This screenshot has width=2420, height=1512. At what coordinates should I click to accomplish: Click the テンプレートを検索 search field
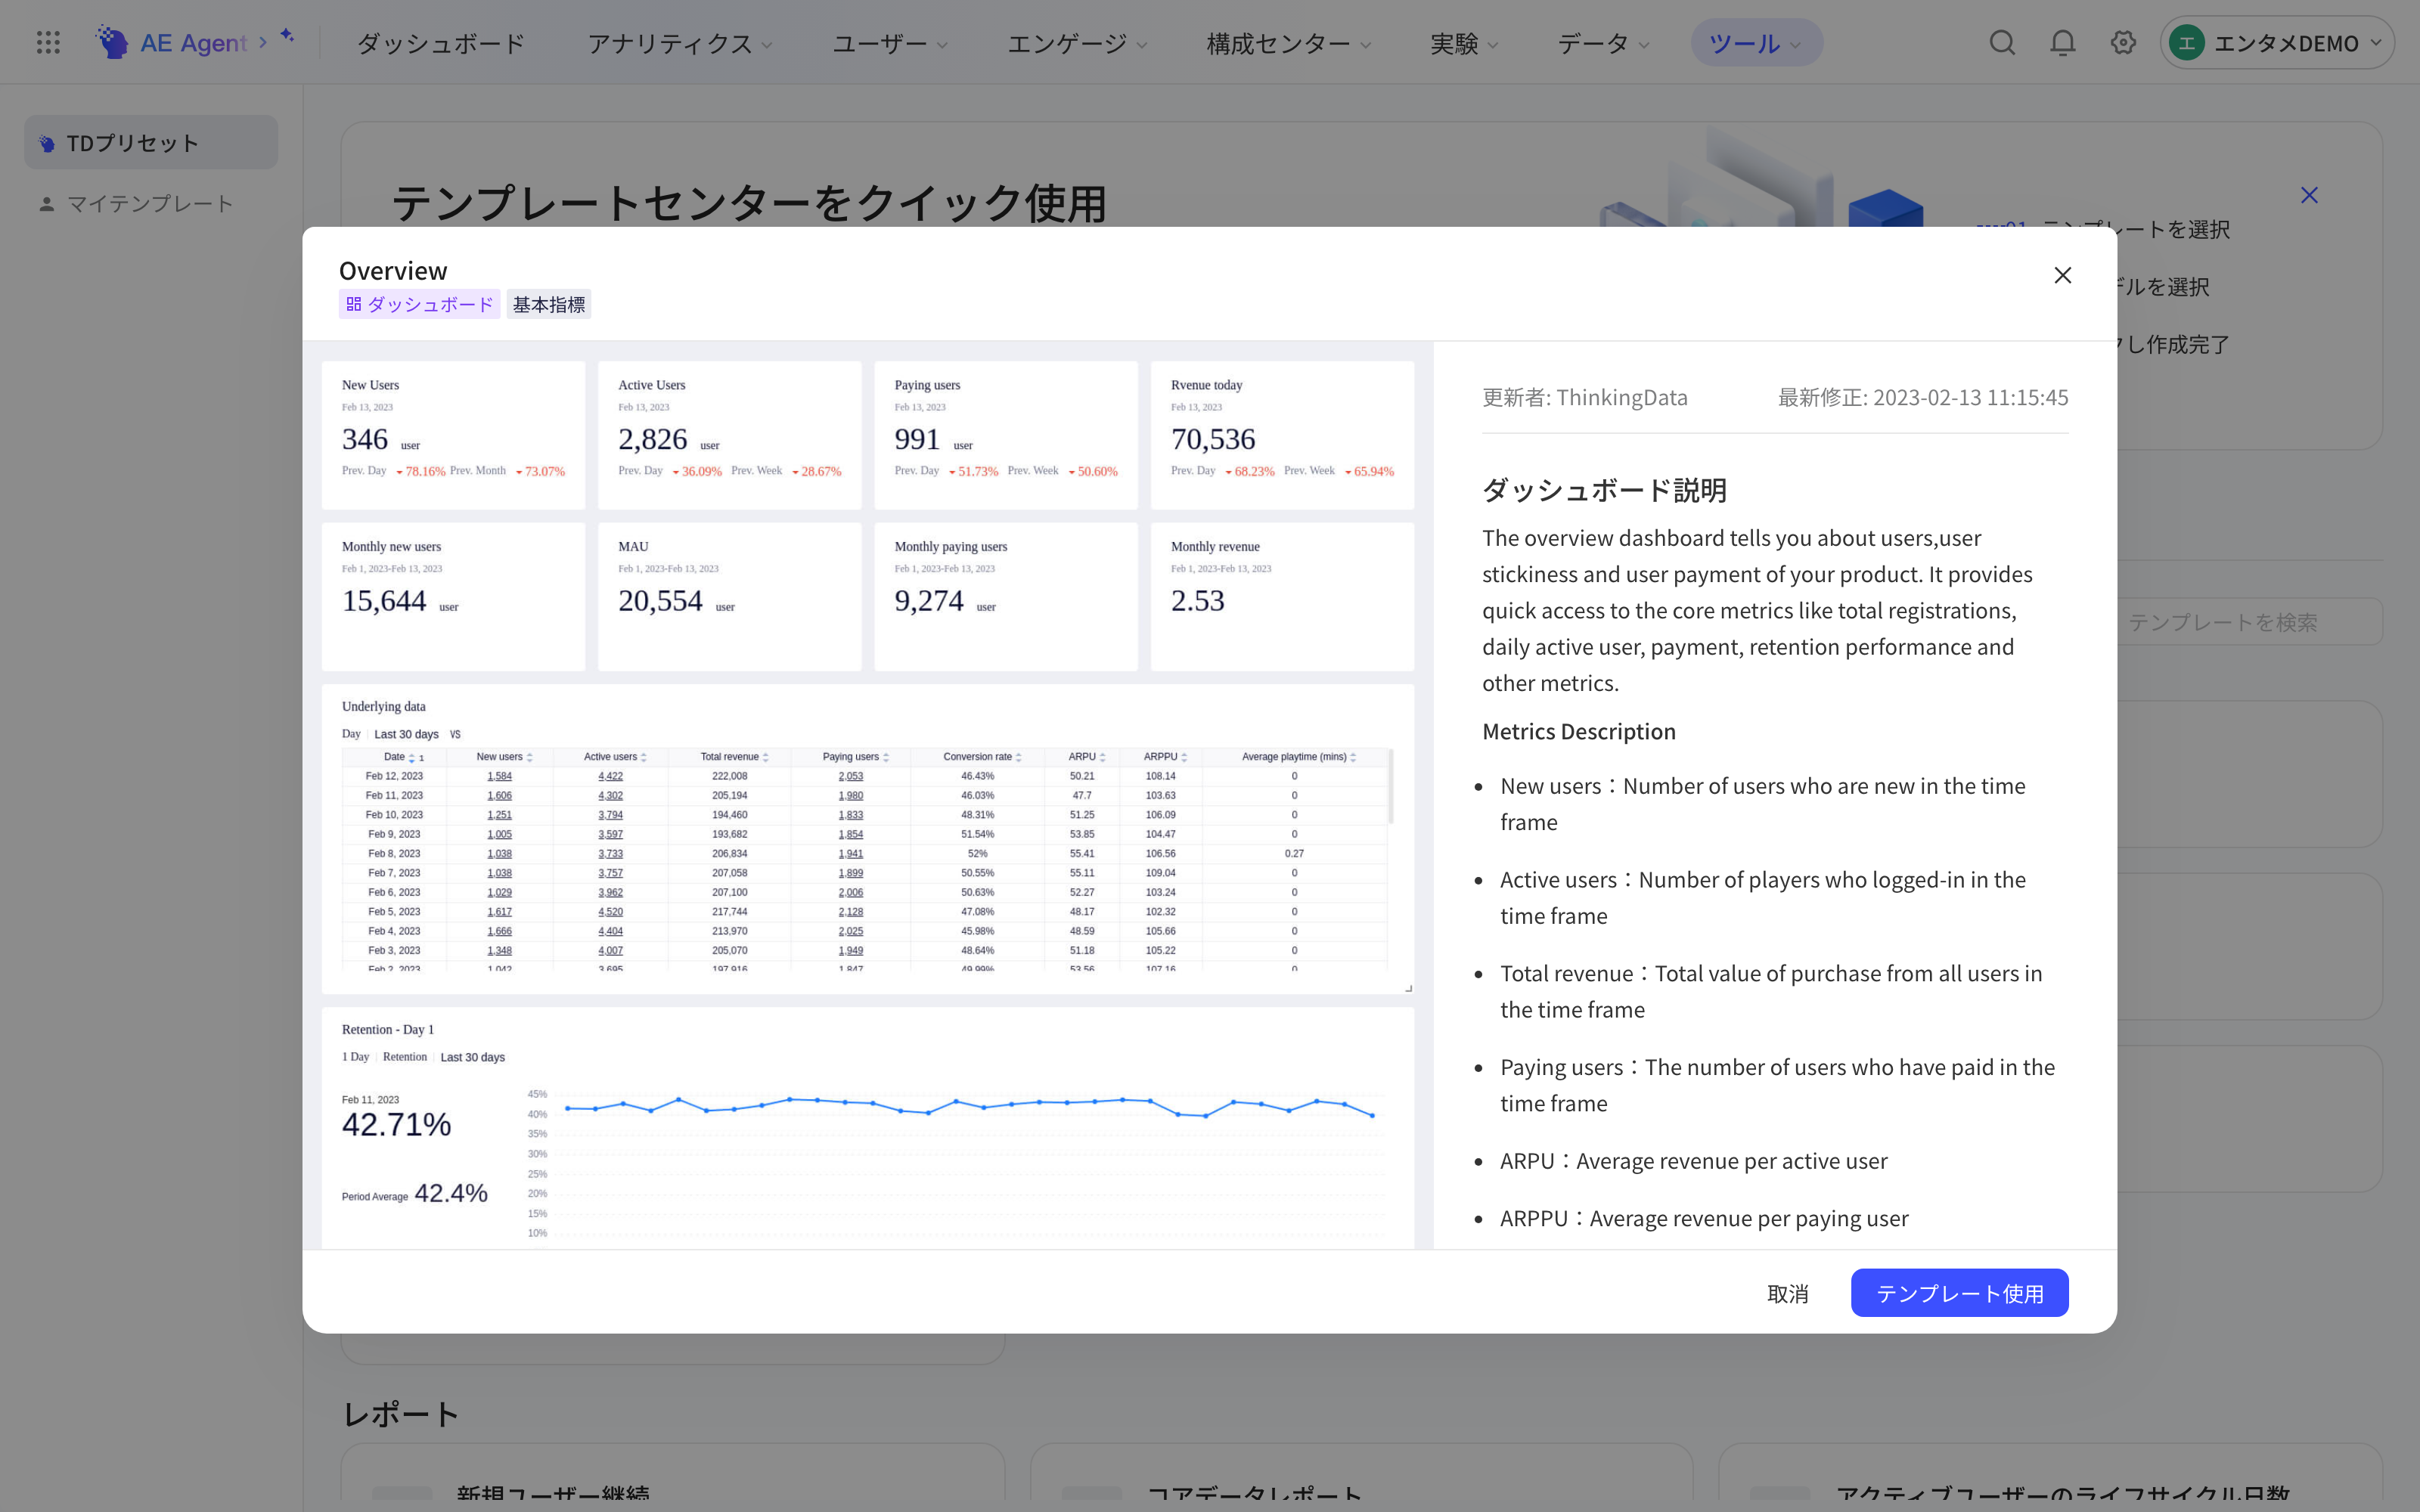point(2249,622)
